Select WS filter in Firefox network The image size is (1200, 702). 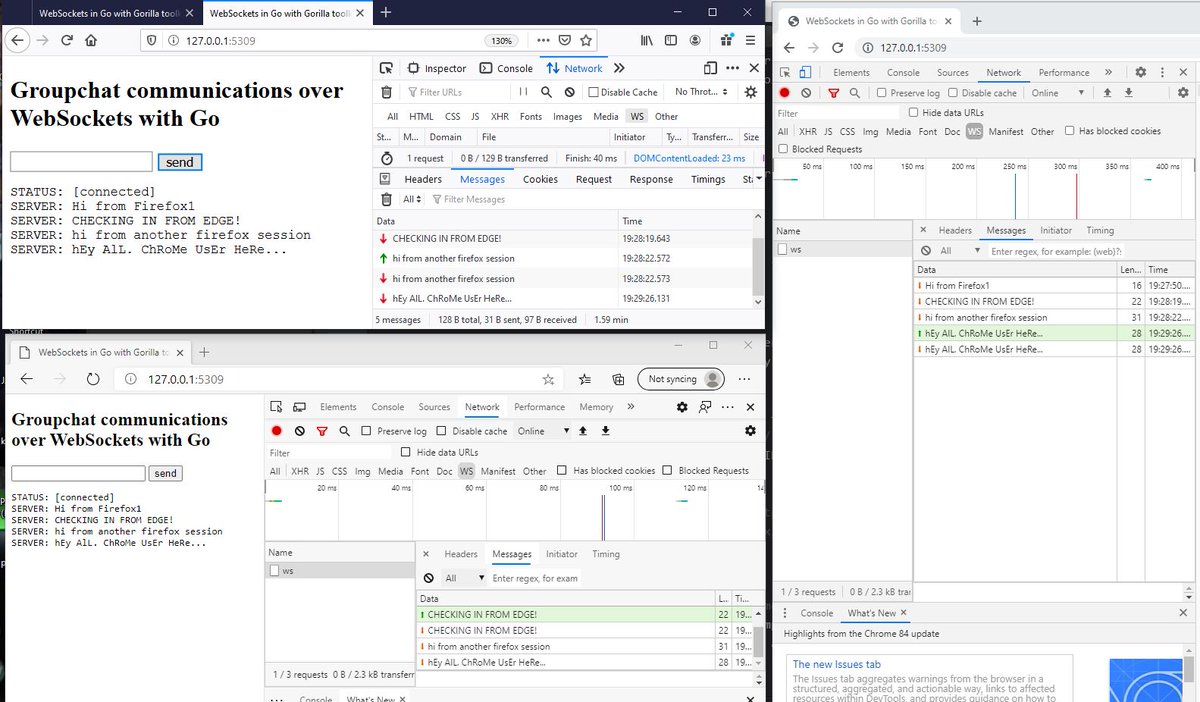(637, 116)
